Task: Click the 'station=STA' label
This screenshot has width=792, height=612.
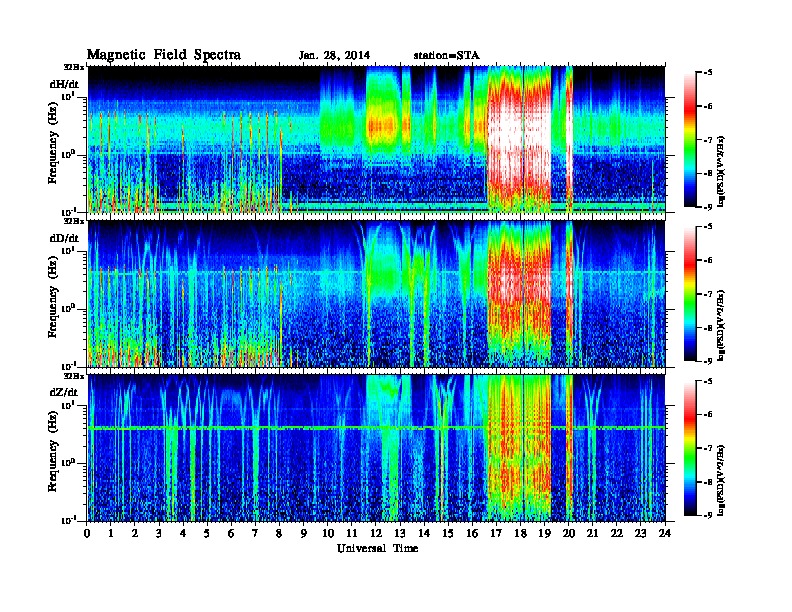Action: click(446, 56)
